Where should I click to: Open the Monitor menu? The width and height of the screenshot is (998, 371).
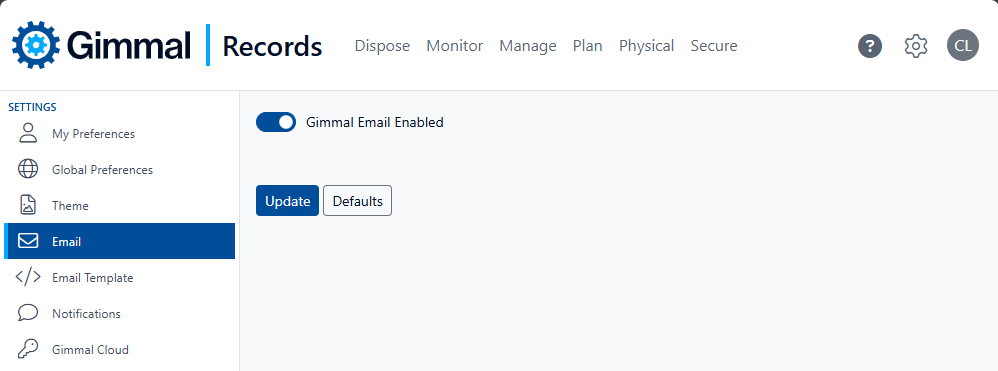(x=454, y=46)
